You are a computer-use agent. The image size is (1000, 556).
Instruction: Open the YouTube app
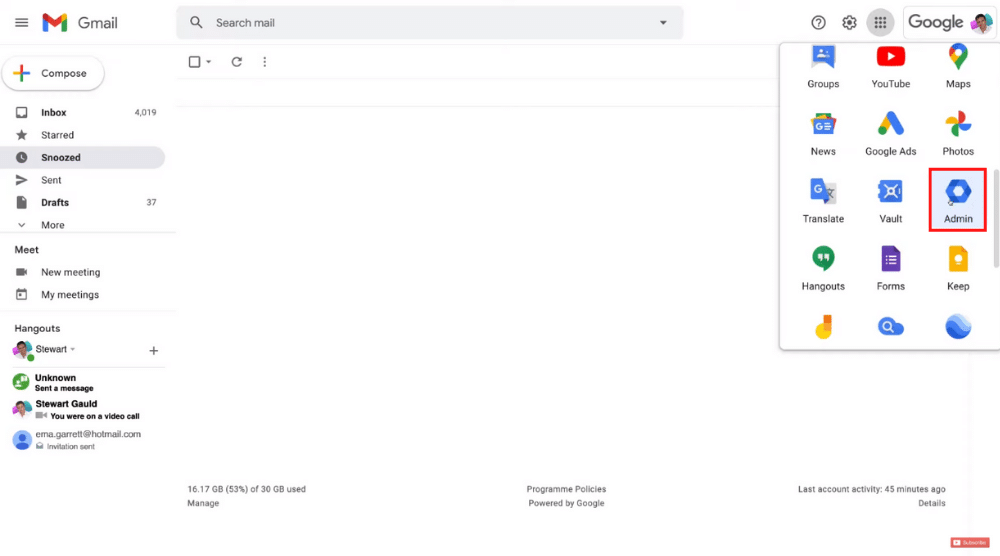coord(891,67)
